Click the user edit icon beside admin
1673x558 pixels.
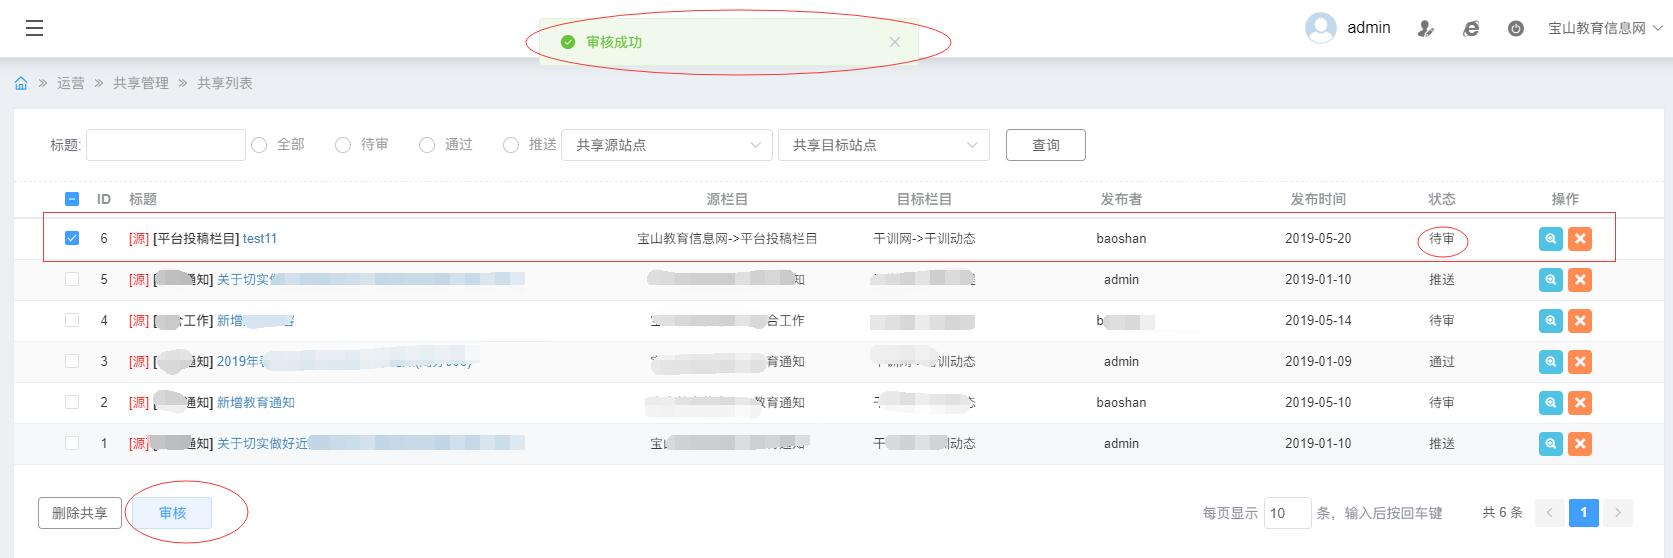1426,29
